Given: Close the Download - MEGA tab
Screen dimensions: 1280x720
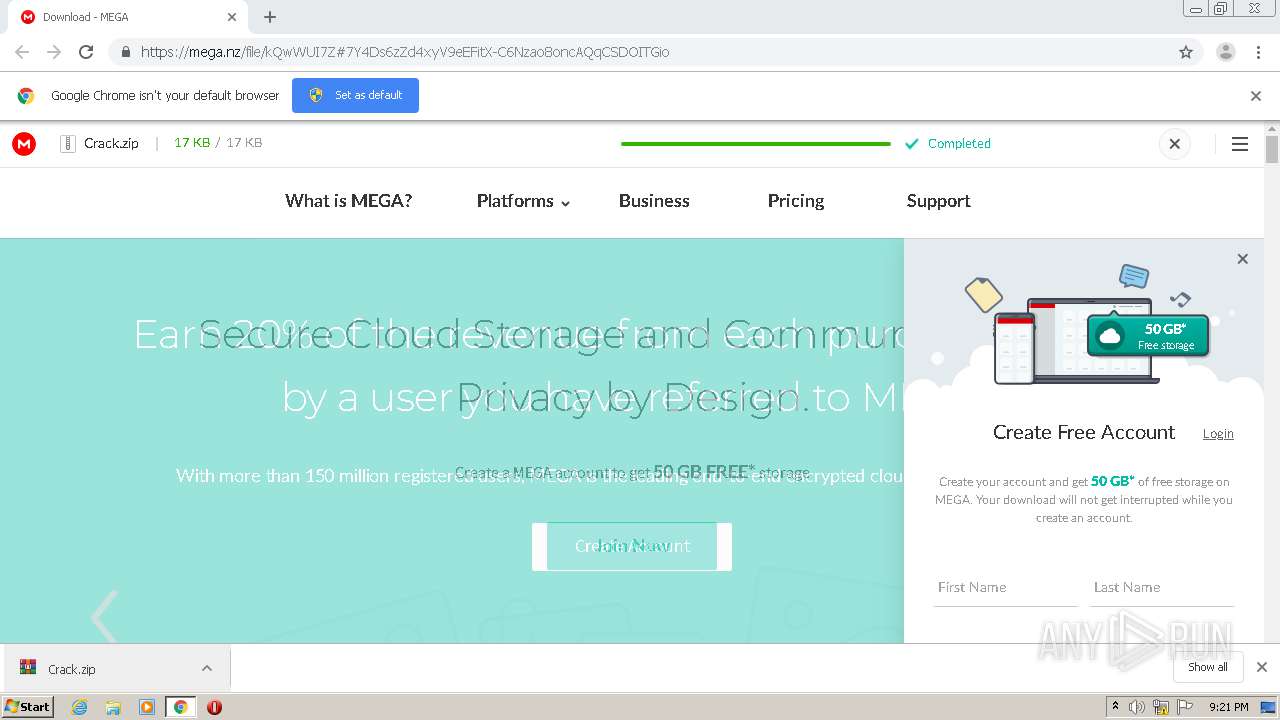Looking at the screenshot, I should [232, 17].
